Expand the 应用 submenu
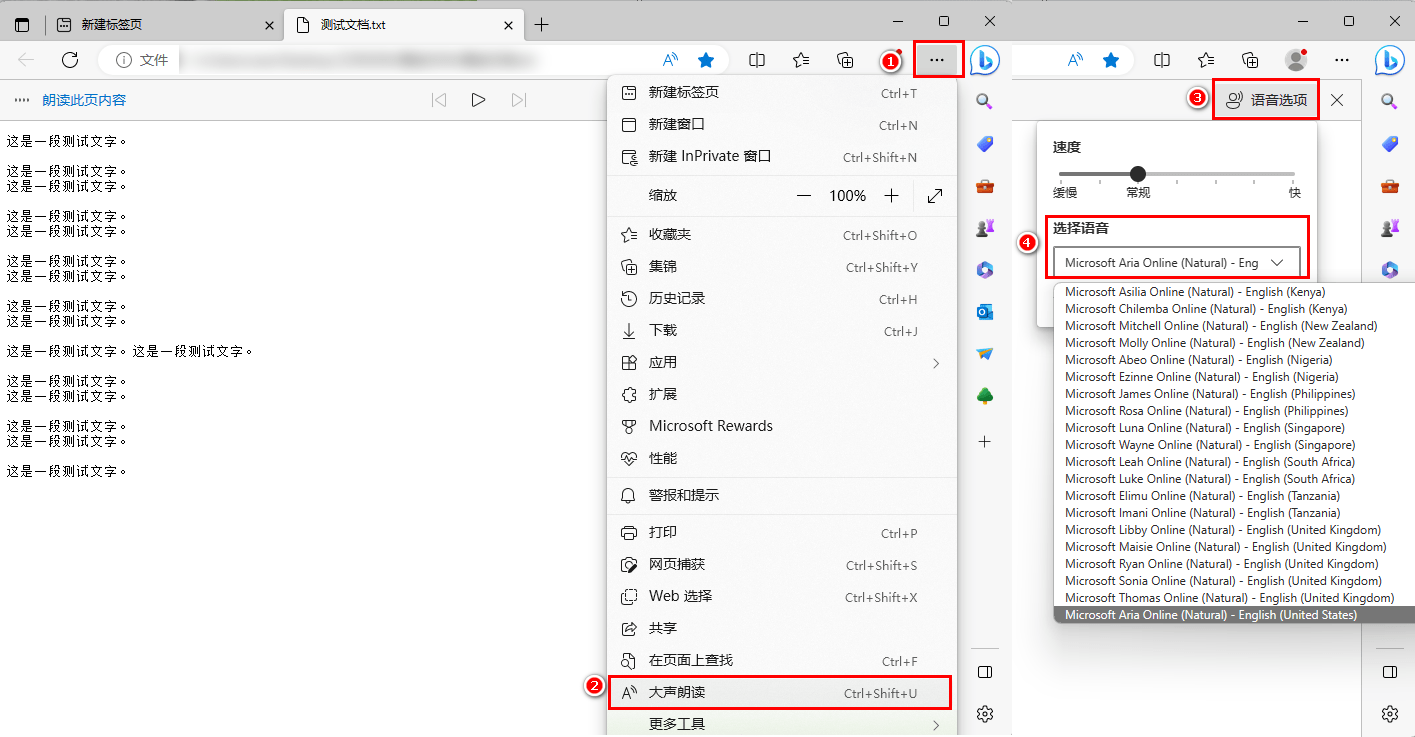 click(x=780, y=362)
